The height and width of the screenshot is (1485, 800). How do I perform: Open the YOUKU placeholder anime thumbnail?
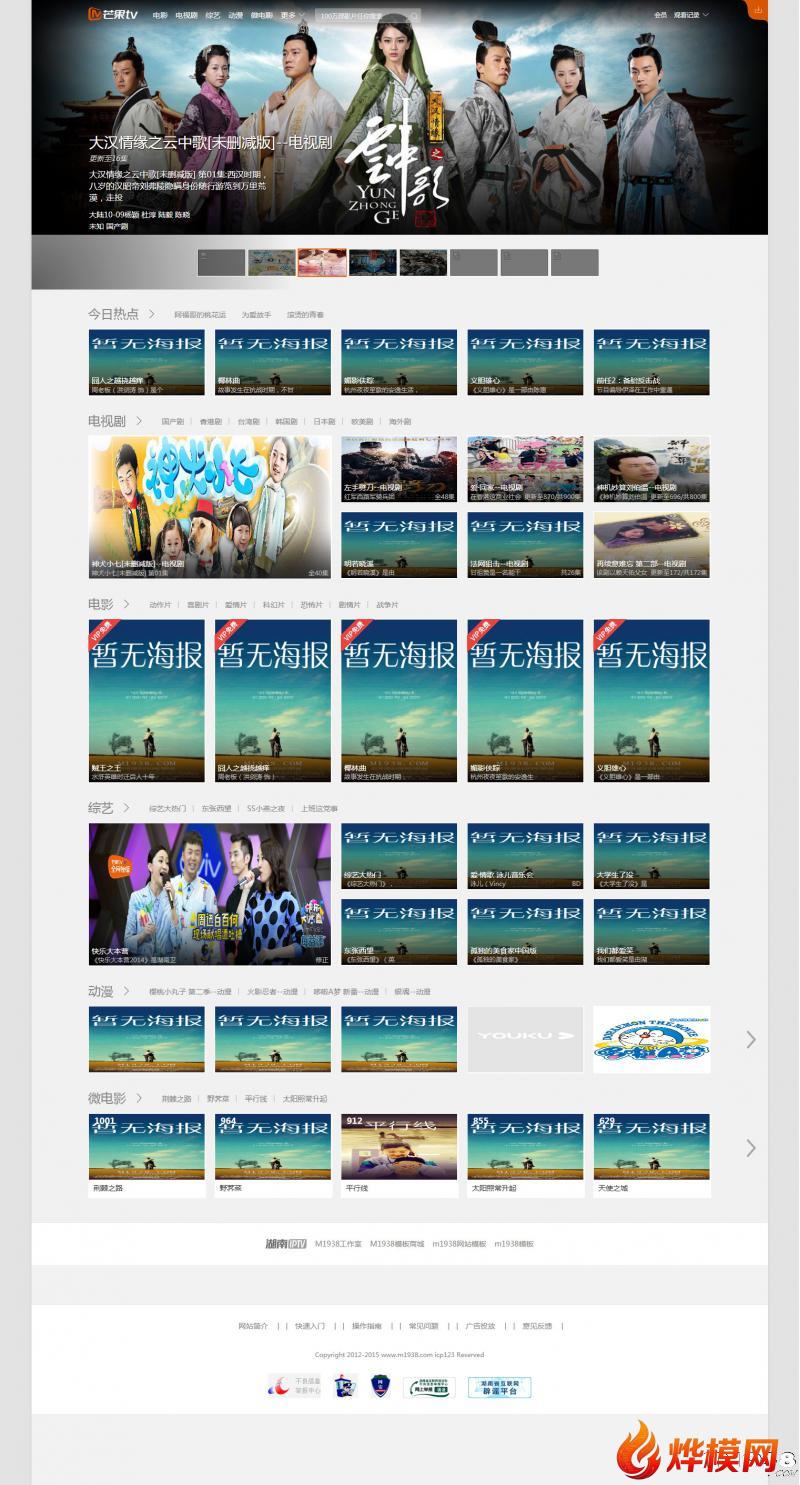pyautogui.click(x=525, y=1040)
